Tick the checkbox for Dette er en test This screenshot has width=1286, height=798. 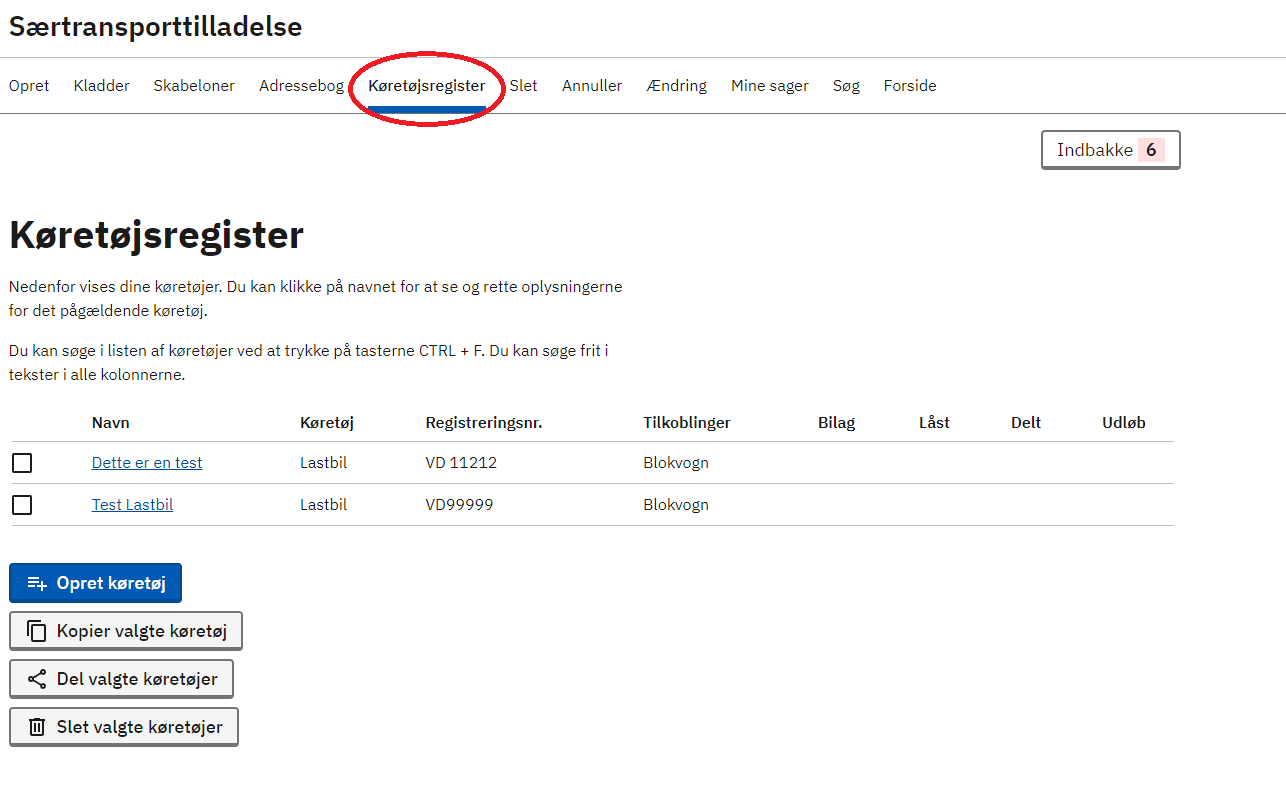click(x=22, y=463)
